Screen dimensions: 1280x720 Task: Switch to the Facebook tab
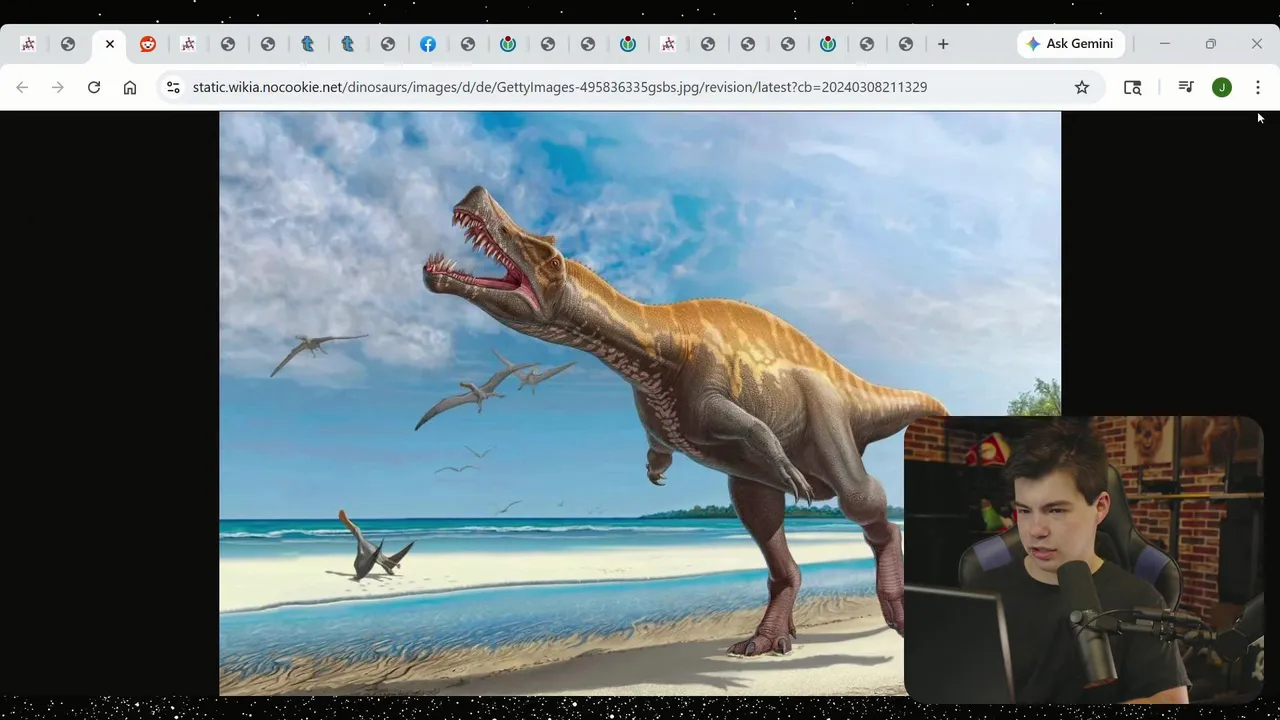click(x=428, y=44)
